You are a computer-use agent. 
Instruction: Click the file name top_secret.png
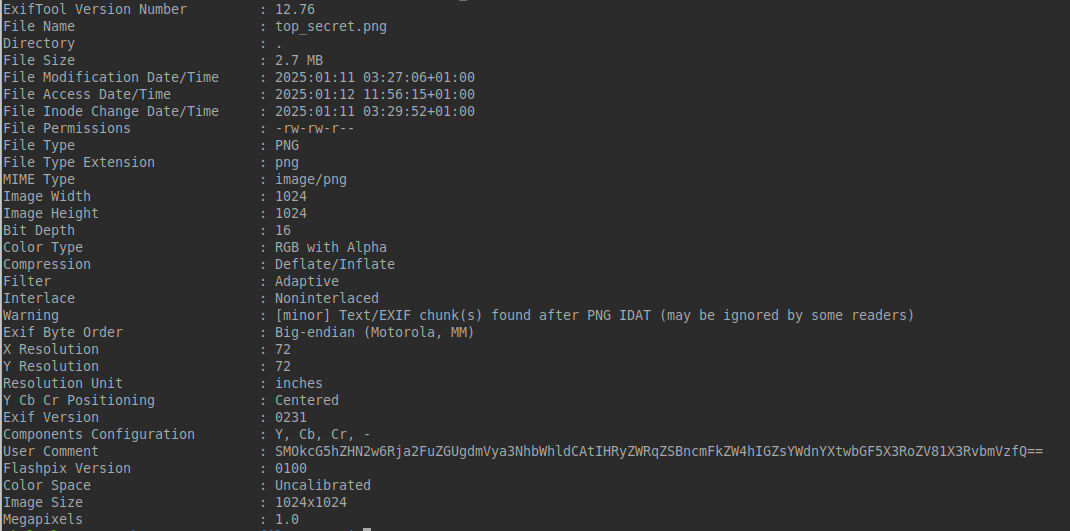(330, 26)
